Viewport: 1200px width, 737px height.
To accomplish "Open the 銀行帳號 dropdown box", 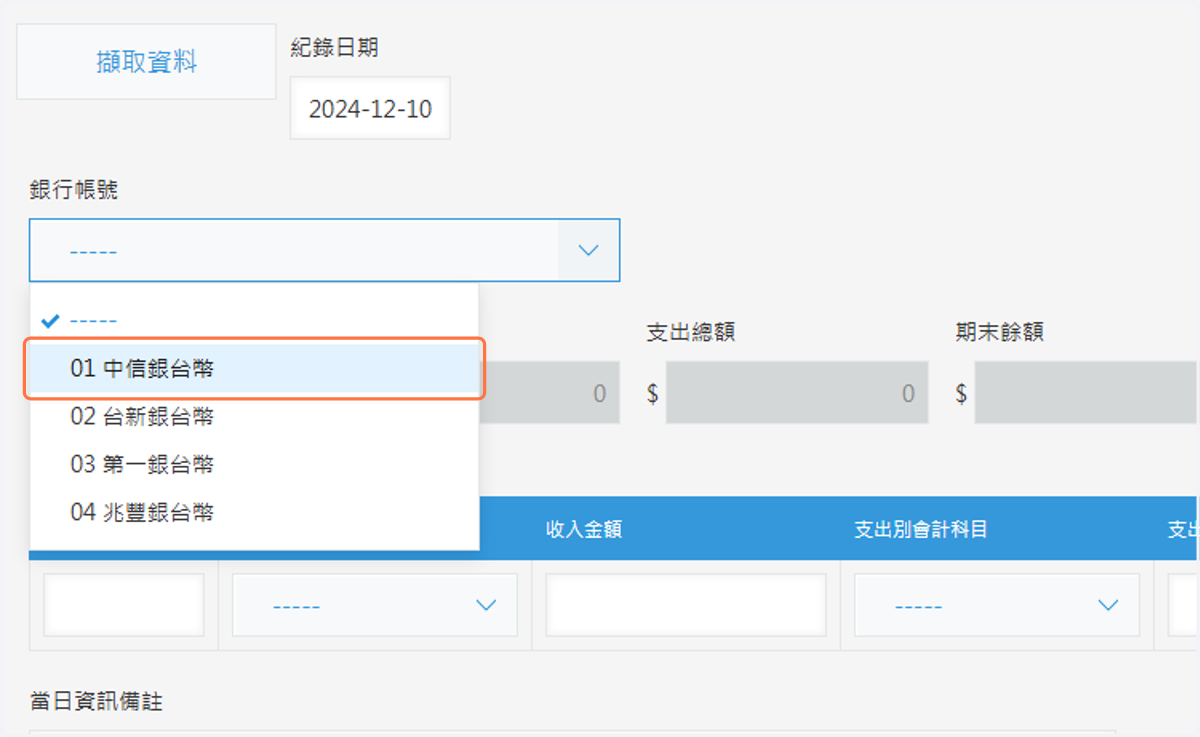I will tap(324, 250).
